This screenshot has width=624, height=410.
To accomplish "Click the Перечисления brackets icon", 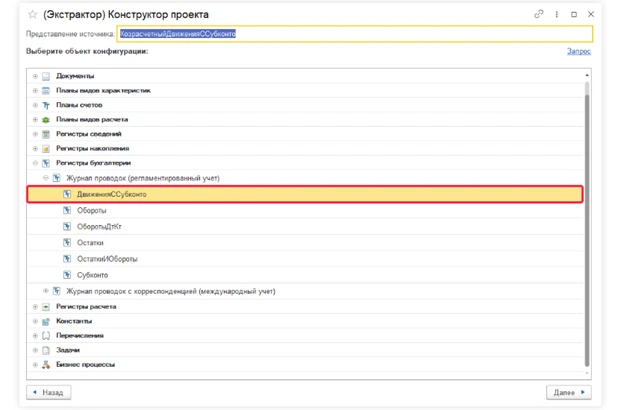I will click(46, 336).
